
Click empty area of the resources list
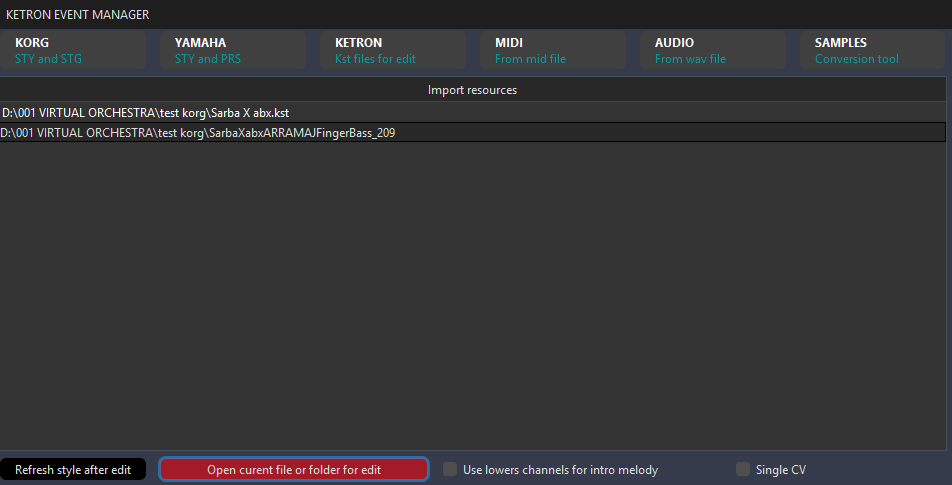pyautogui.click(x=472, y=300)
